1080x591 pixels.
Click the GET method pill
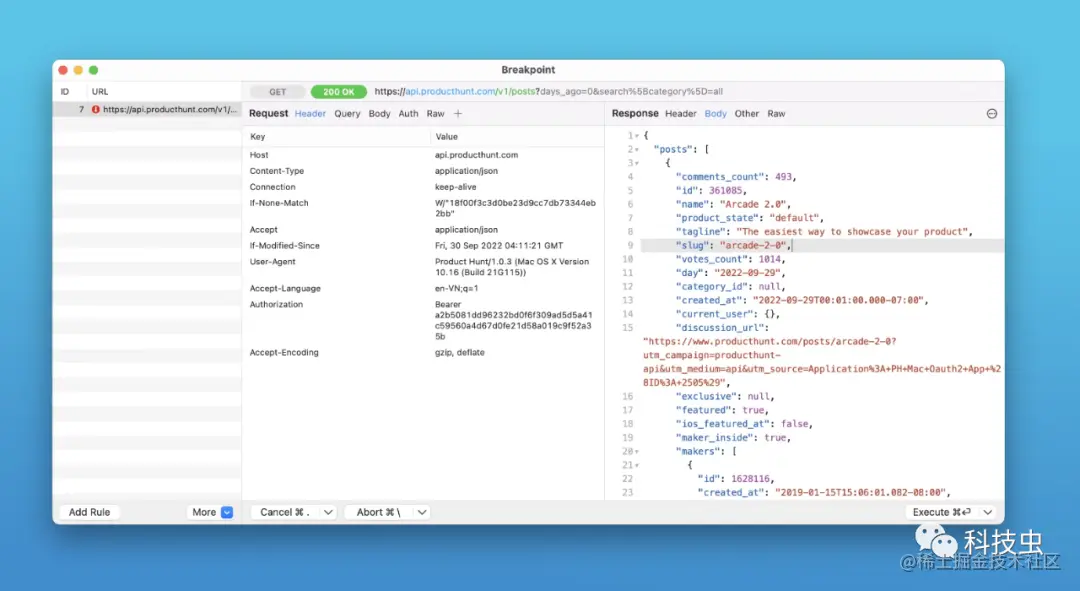pyautogui.click(x=278, y=92)
